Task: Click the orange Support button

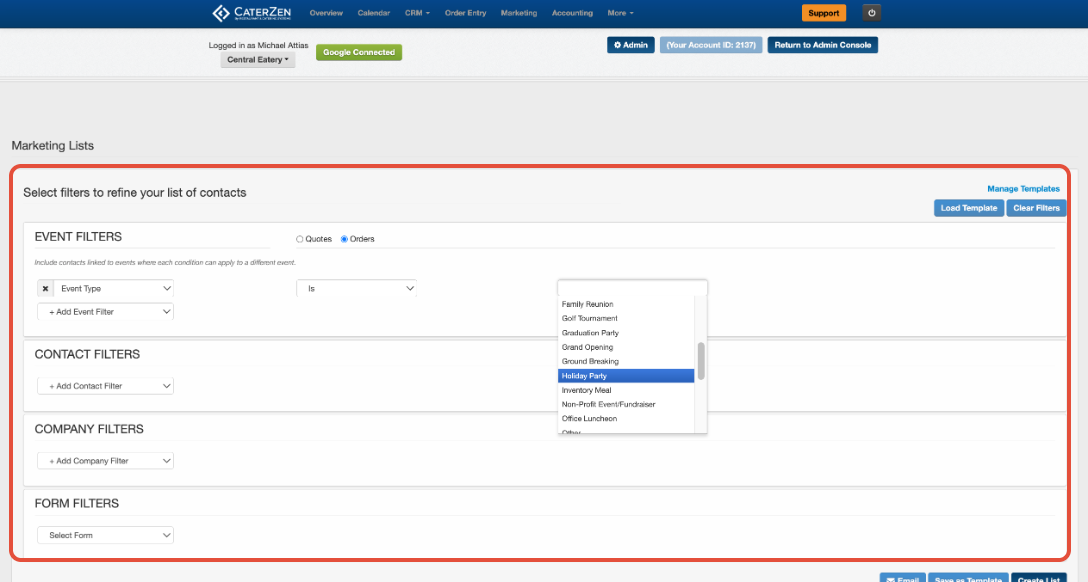Action: (x=824, y=13)
